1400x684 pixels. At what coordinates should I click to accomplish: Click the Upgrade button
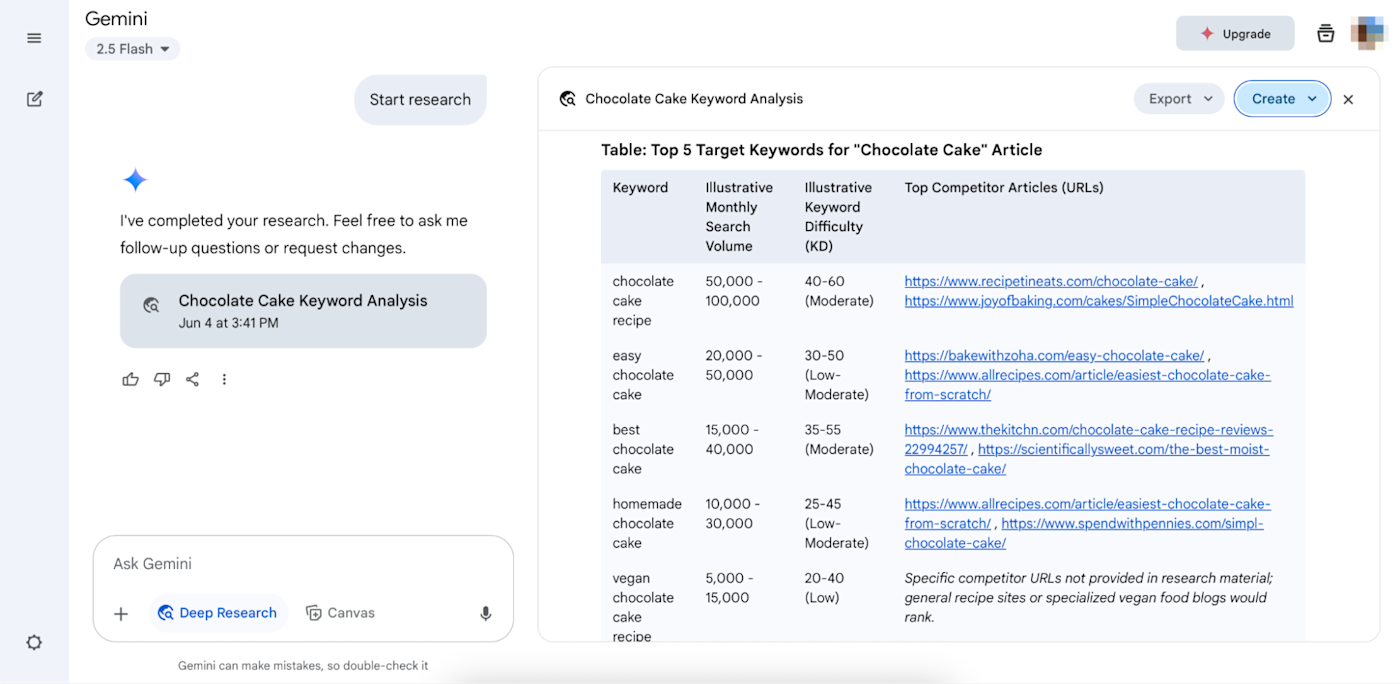click(1235, 33)
